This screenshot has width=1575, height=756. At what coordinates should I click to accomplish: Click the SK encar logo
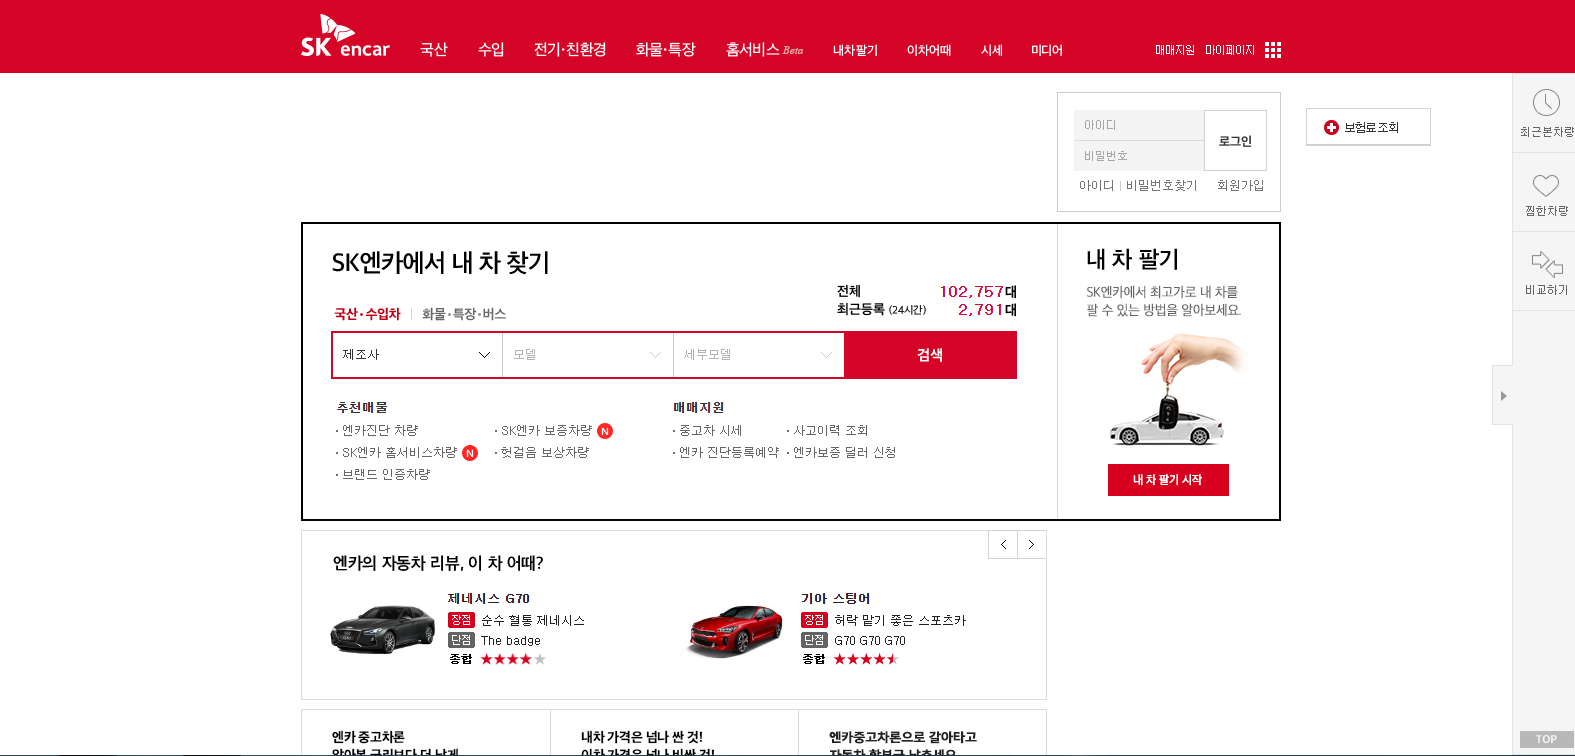click(x=345, y=37)
